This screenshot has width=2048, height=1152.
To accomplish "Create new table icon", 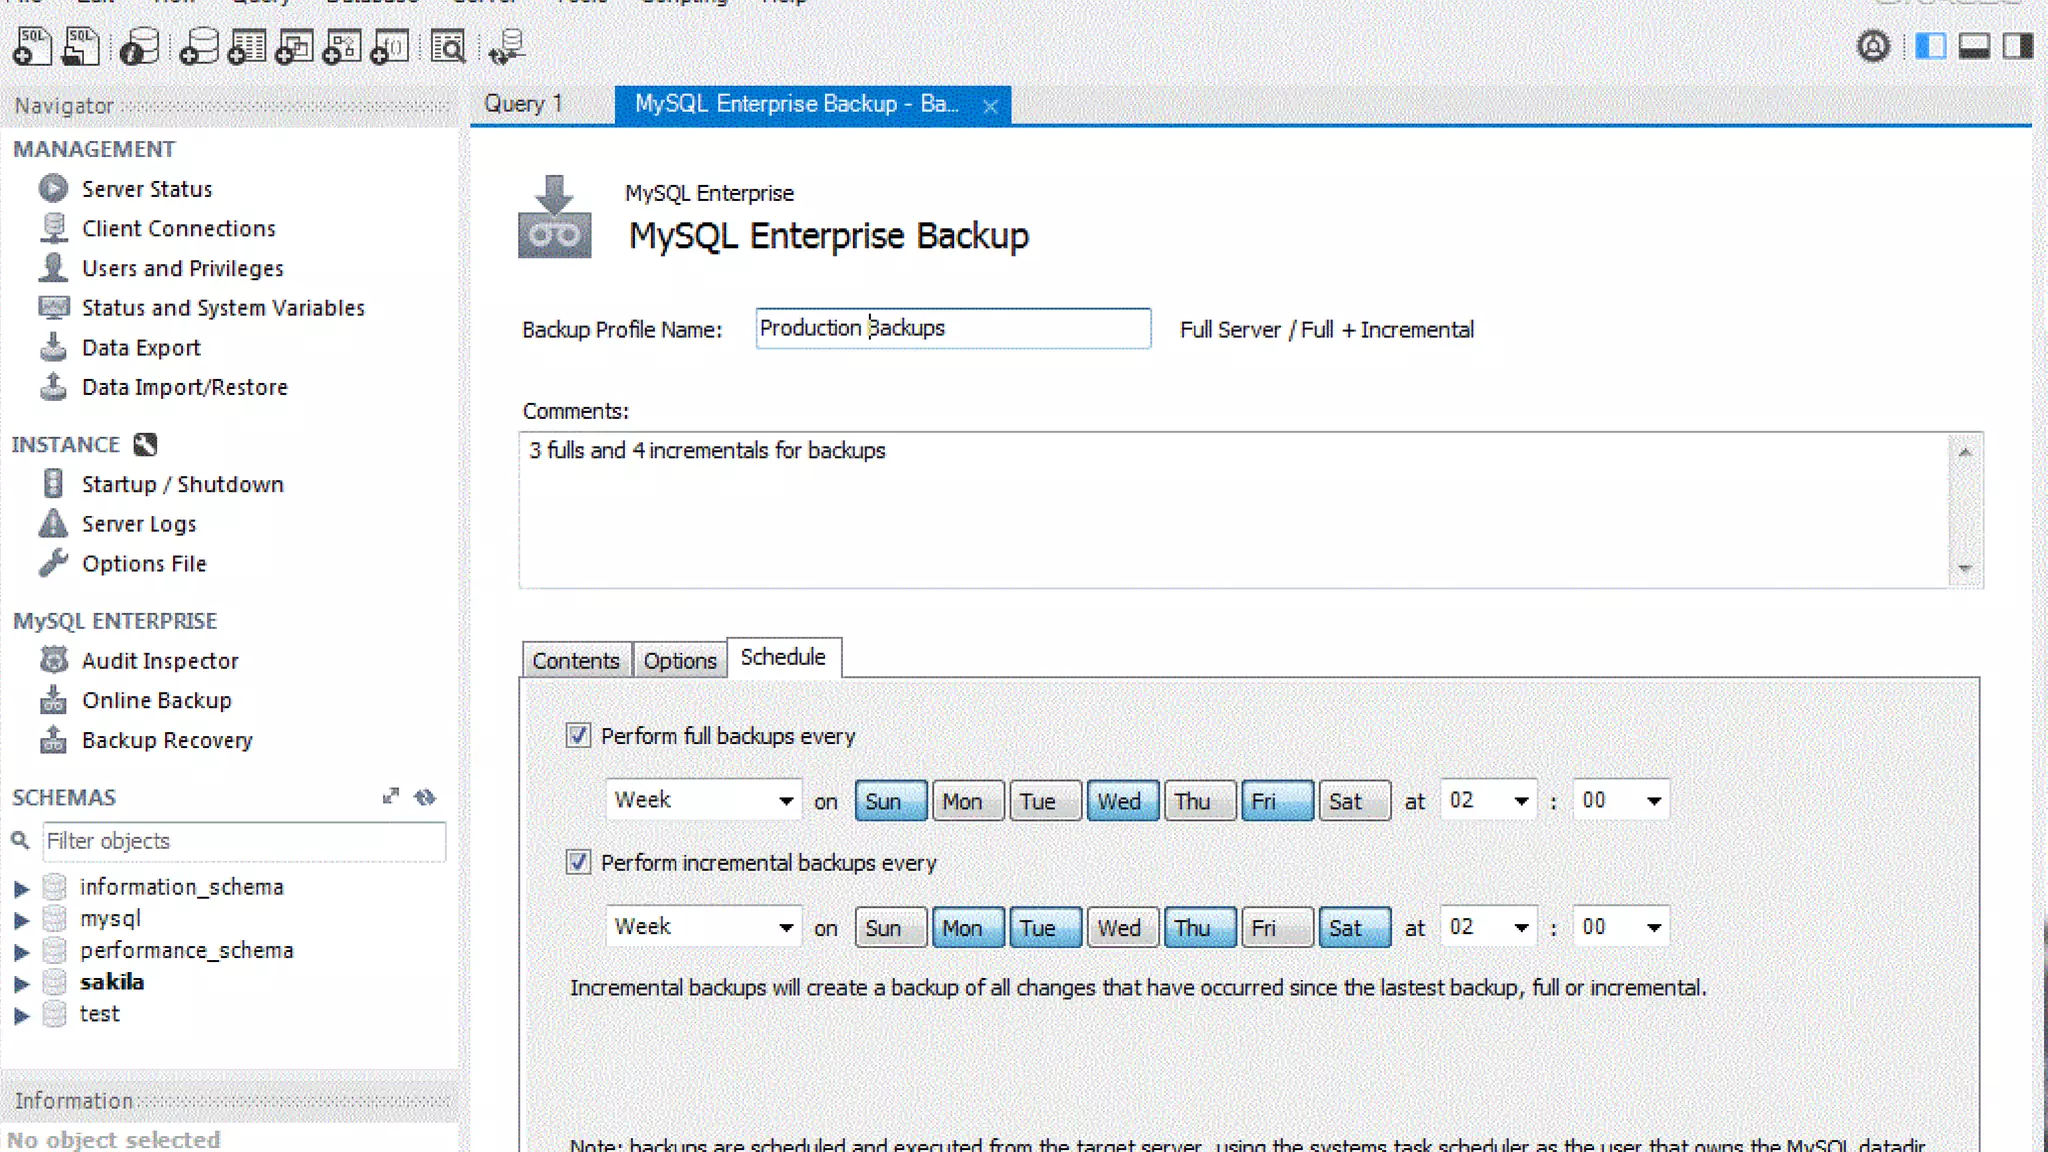I will [x=246, y=46].
